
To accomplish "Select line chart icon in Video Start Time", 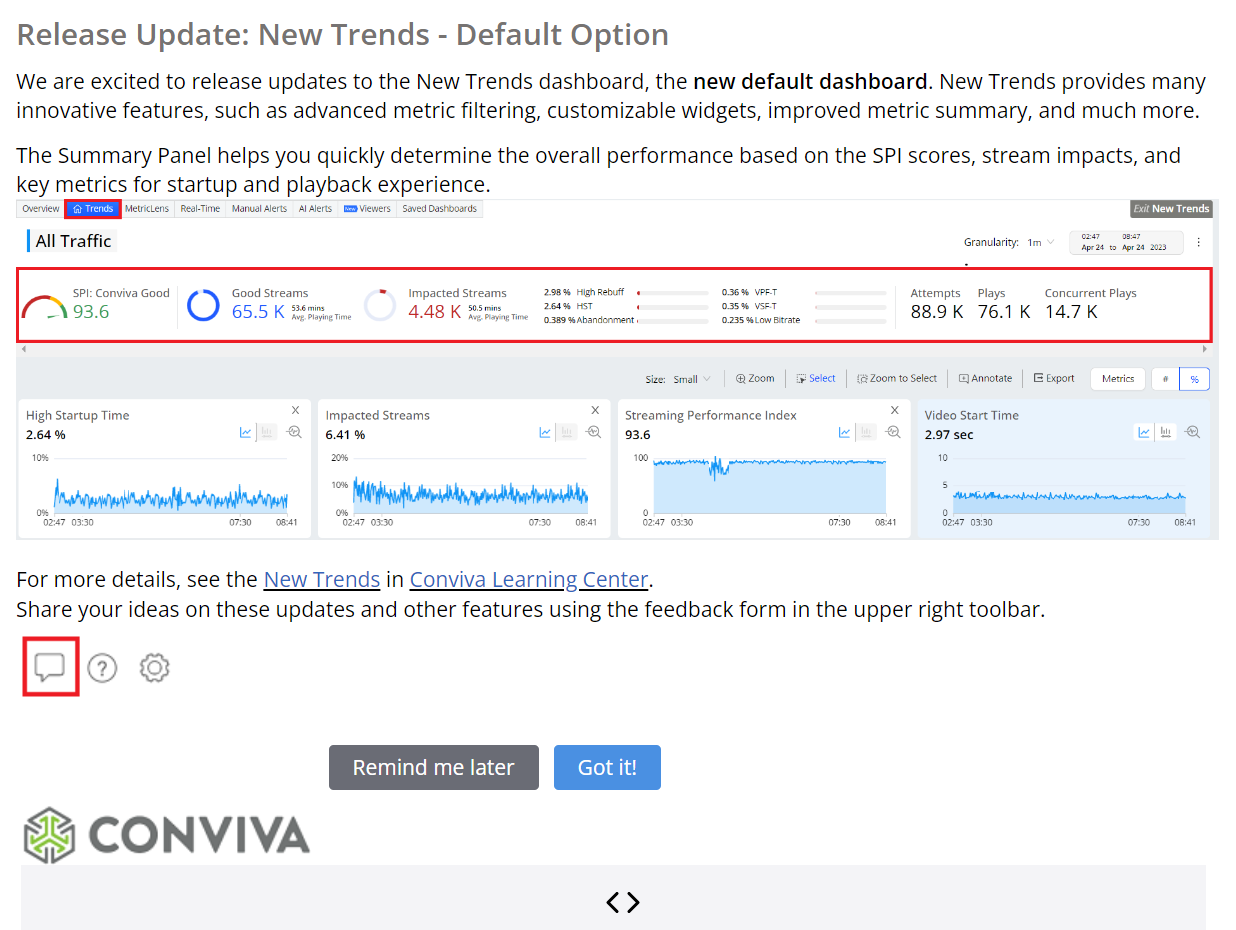I will [1144, 432].
